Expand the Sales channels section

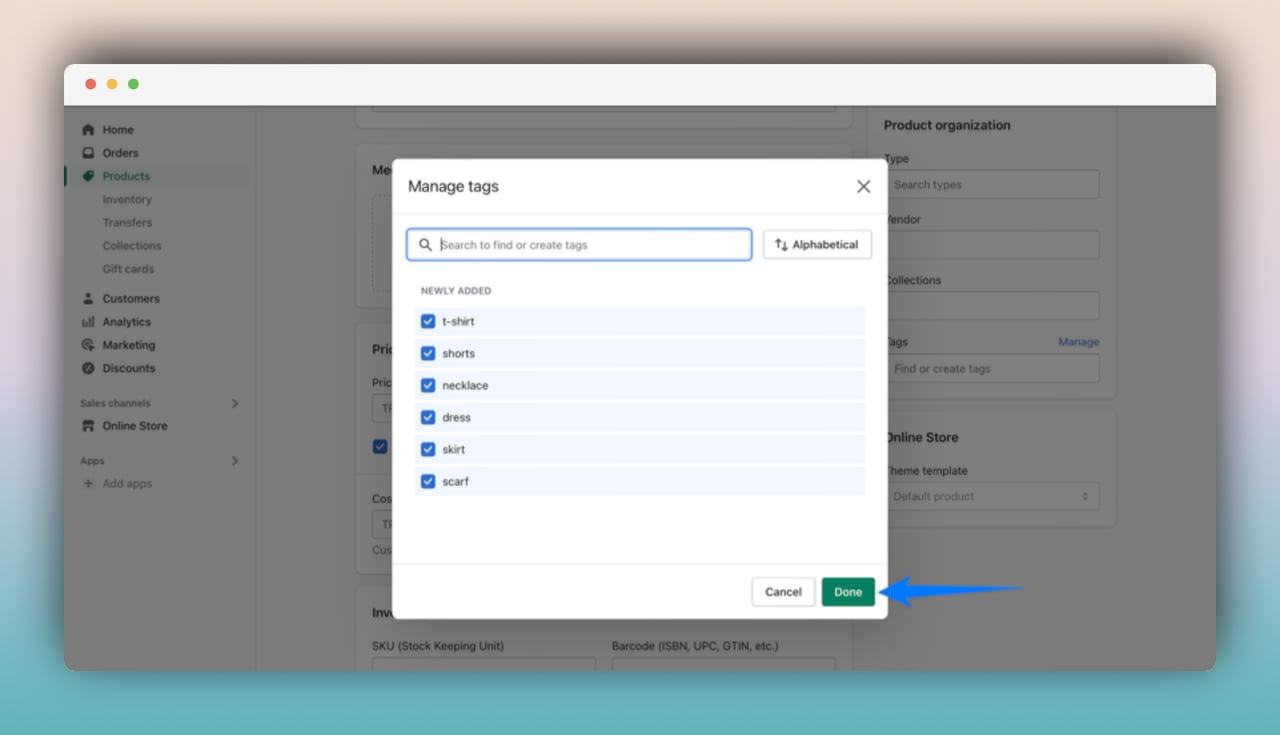(x=233, y=403)
